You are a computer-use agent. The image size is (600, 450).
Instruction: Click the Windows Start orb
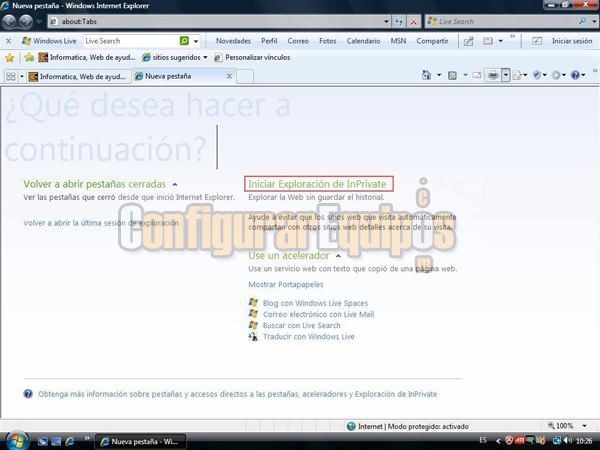pos(16,441)
